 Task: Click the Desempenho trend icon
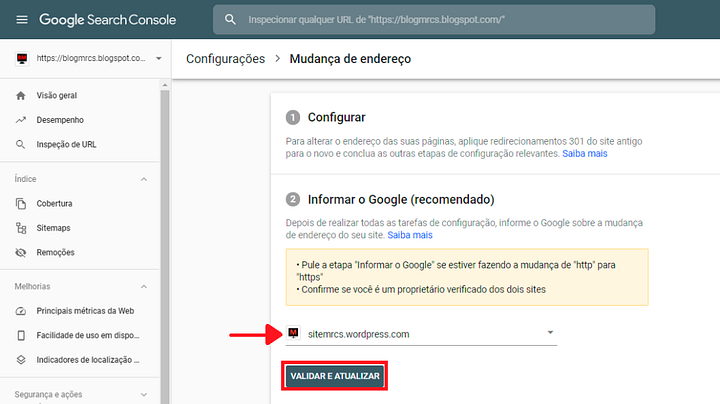21,120
